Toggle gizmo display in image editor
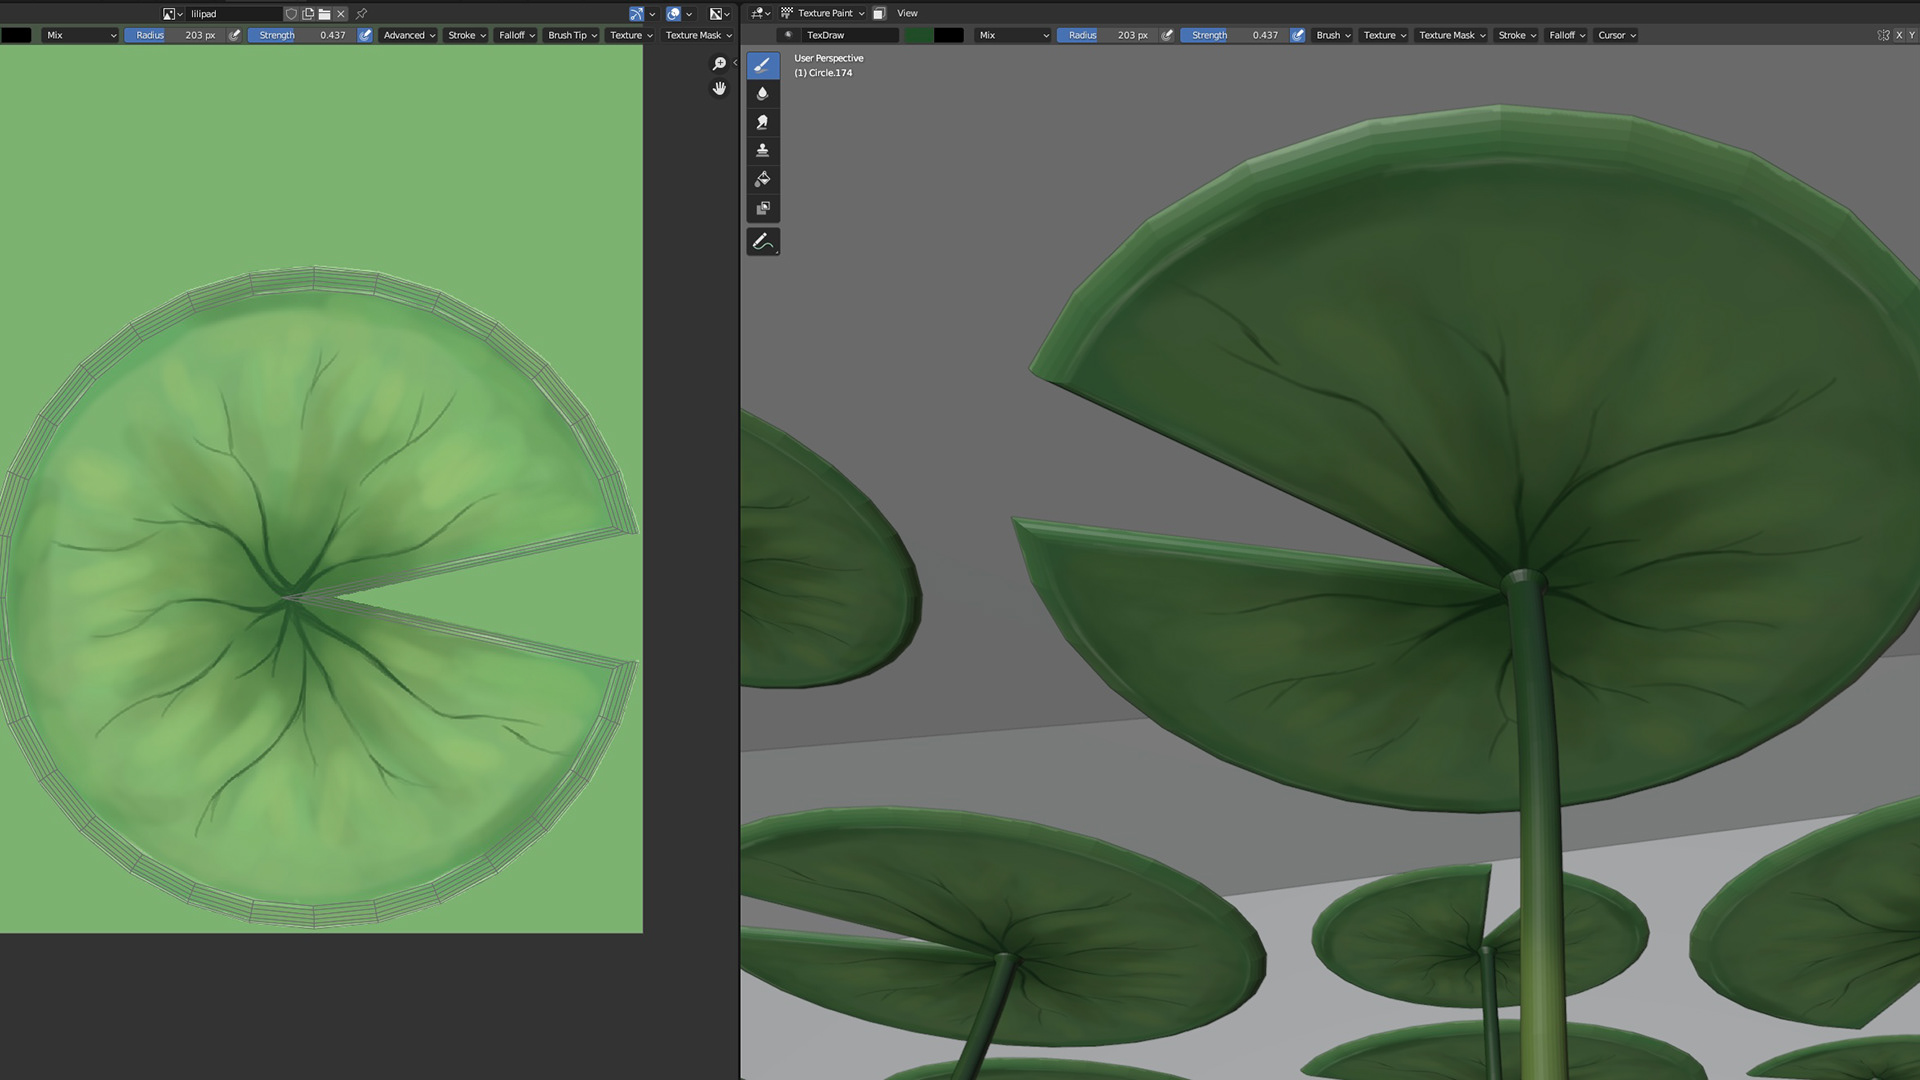Screen dimensions: 1920x1080 pos(636,14)
